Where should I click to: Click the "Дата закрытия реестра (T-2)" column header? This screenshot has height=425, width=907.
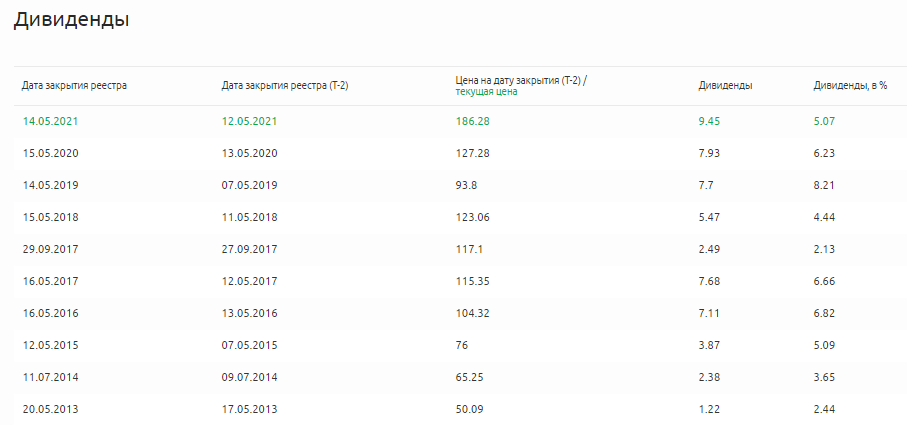tap(284, 86)
